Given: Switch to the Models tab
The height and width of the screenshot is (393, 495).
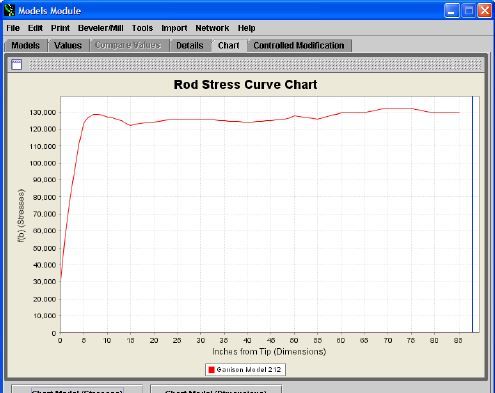Looking at the screenshot, I should point(26,45).
